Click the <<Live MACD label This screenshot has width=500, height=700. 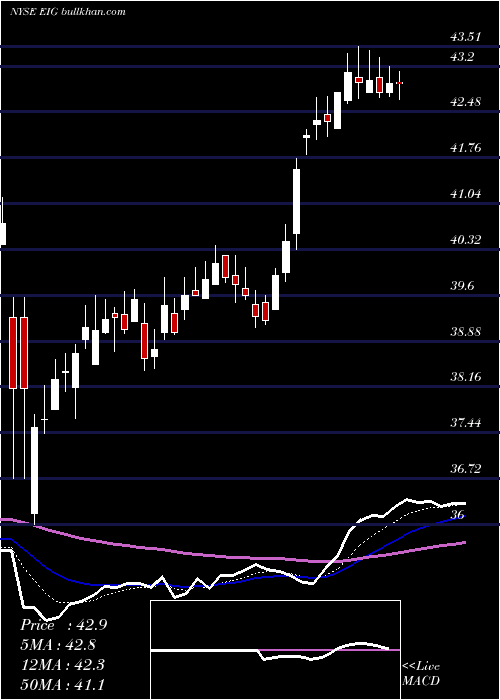tap(421, 673)
